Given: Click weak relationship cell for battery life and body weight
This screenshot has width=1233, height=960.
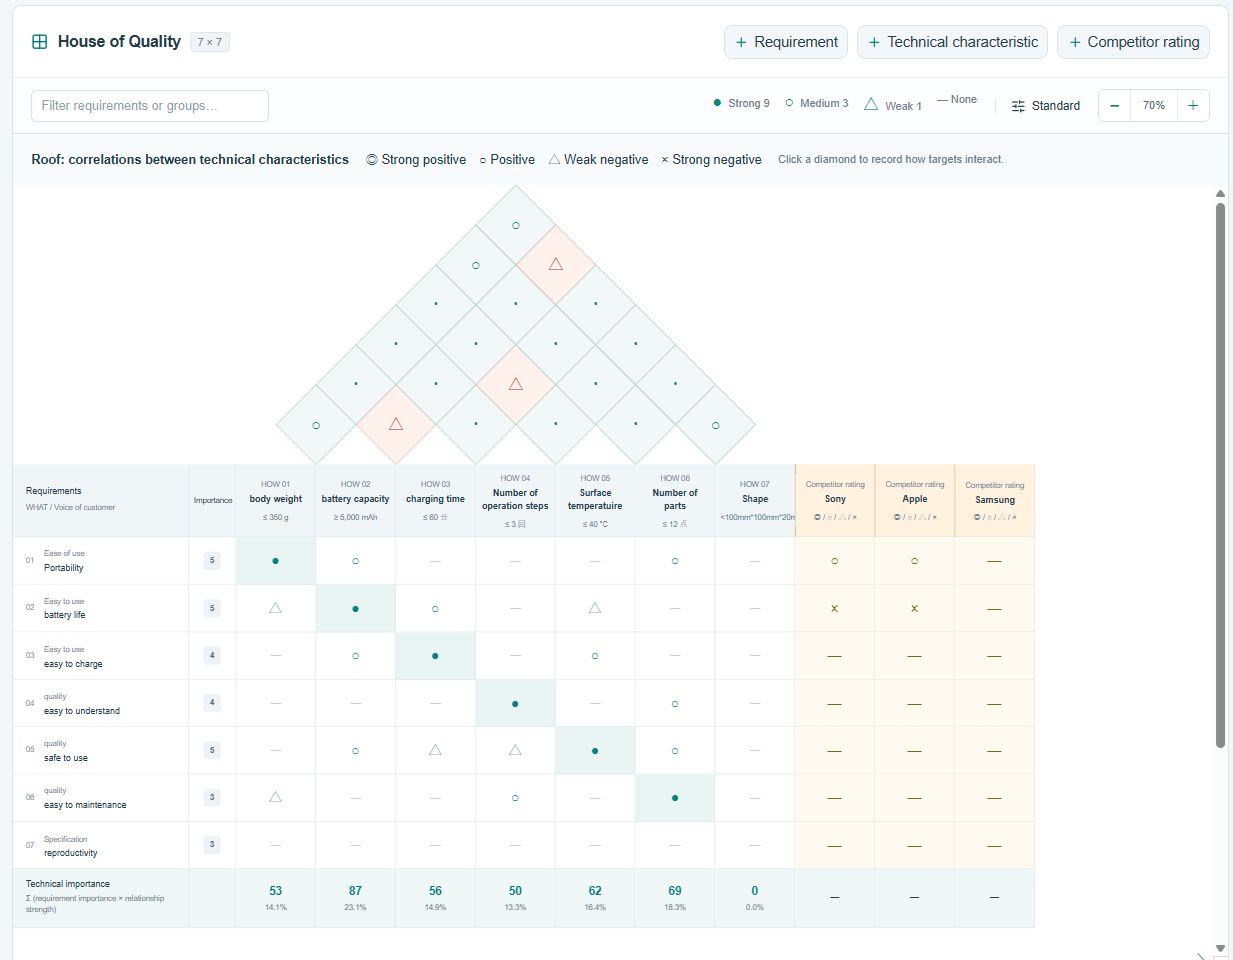Looking at the screenshot, I should tap(276, 608).
